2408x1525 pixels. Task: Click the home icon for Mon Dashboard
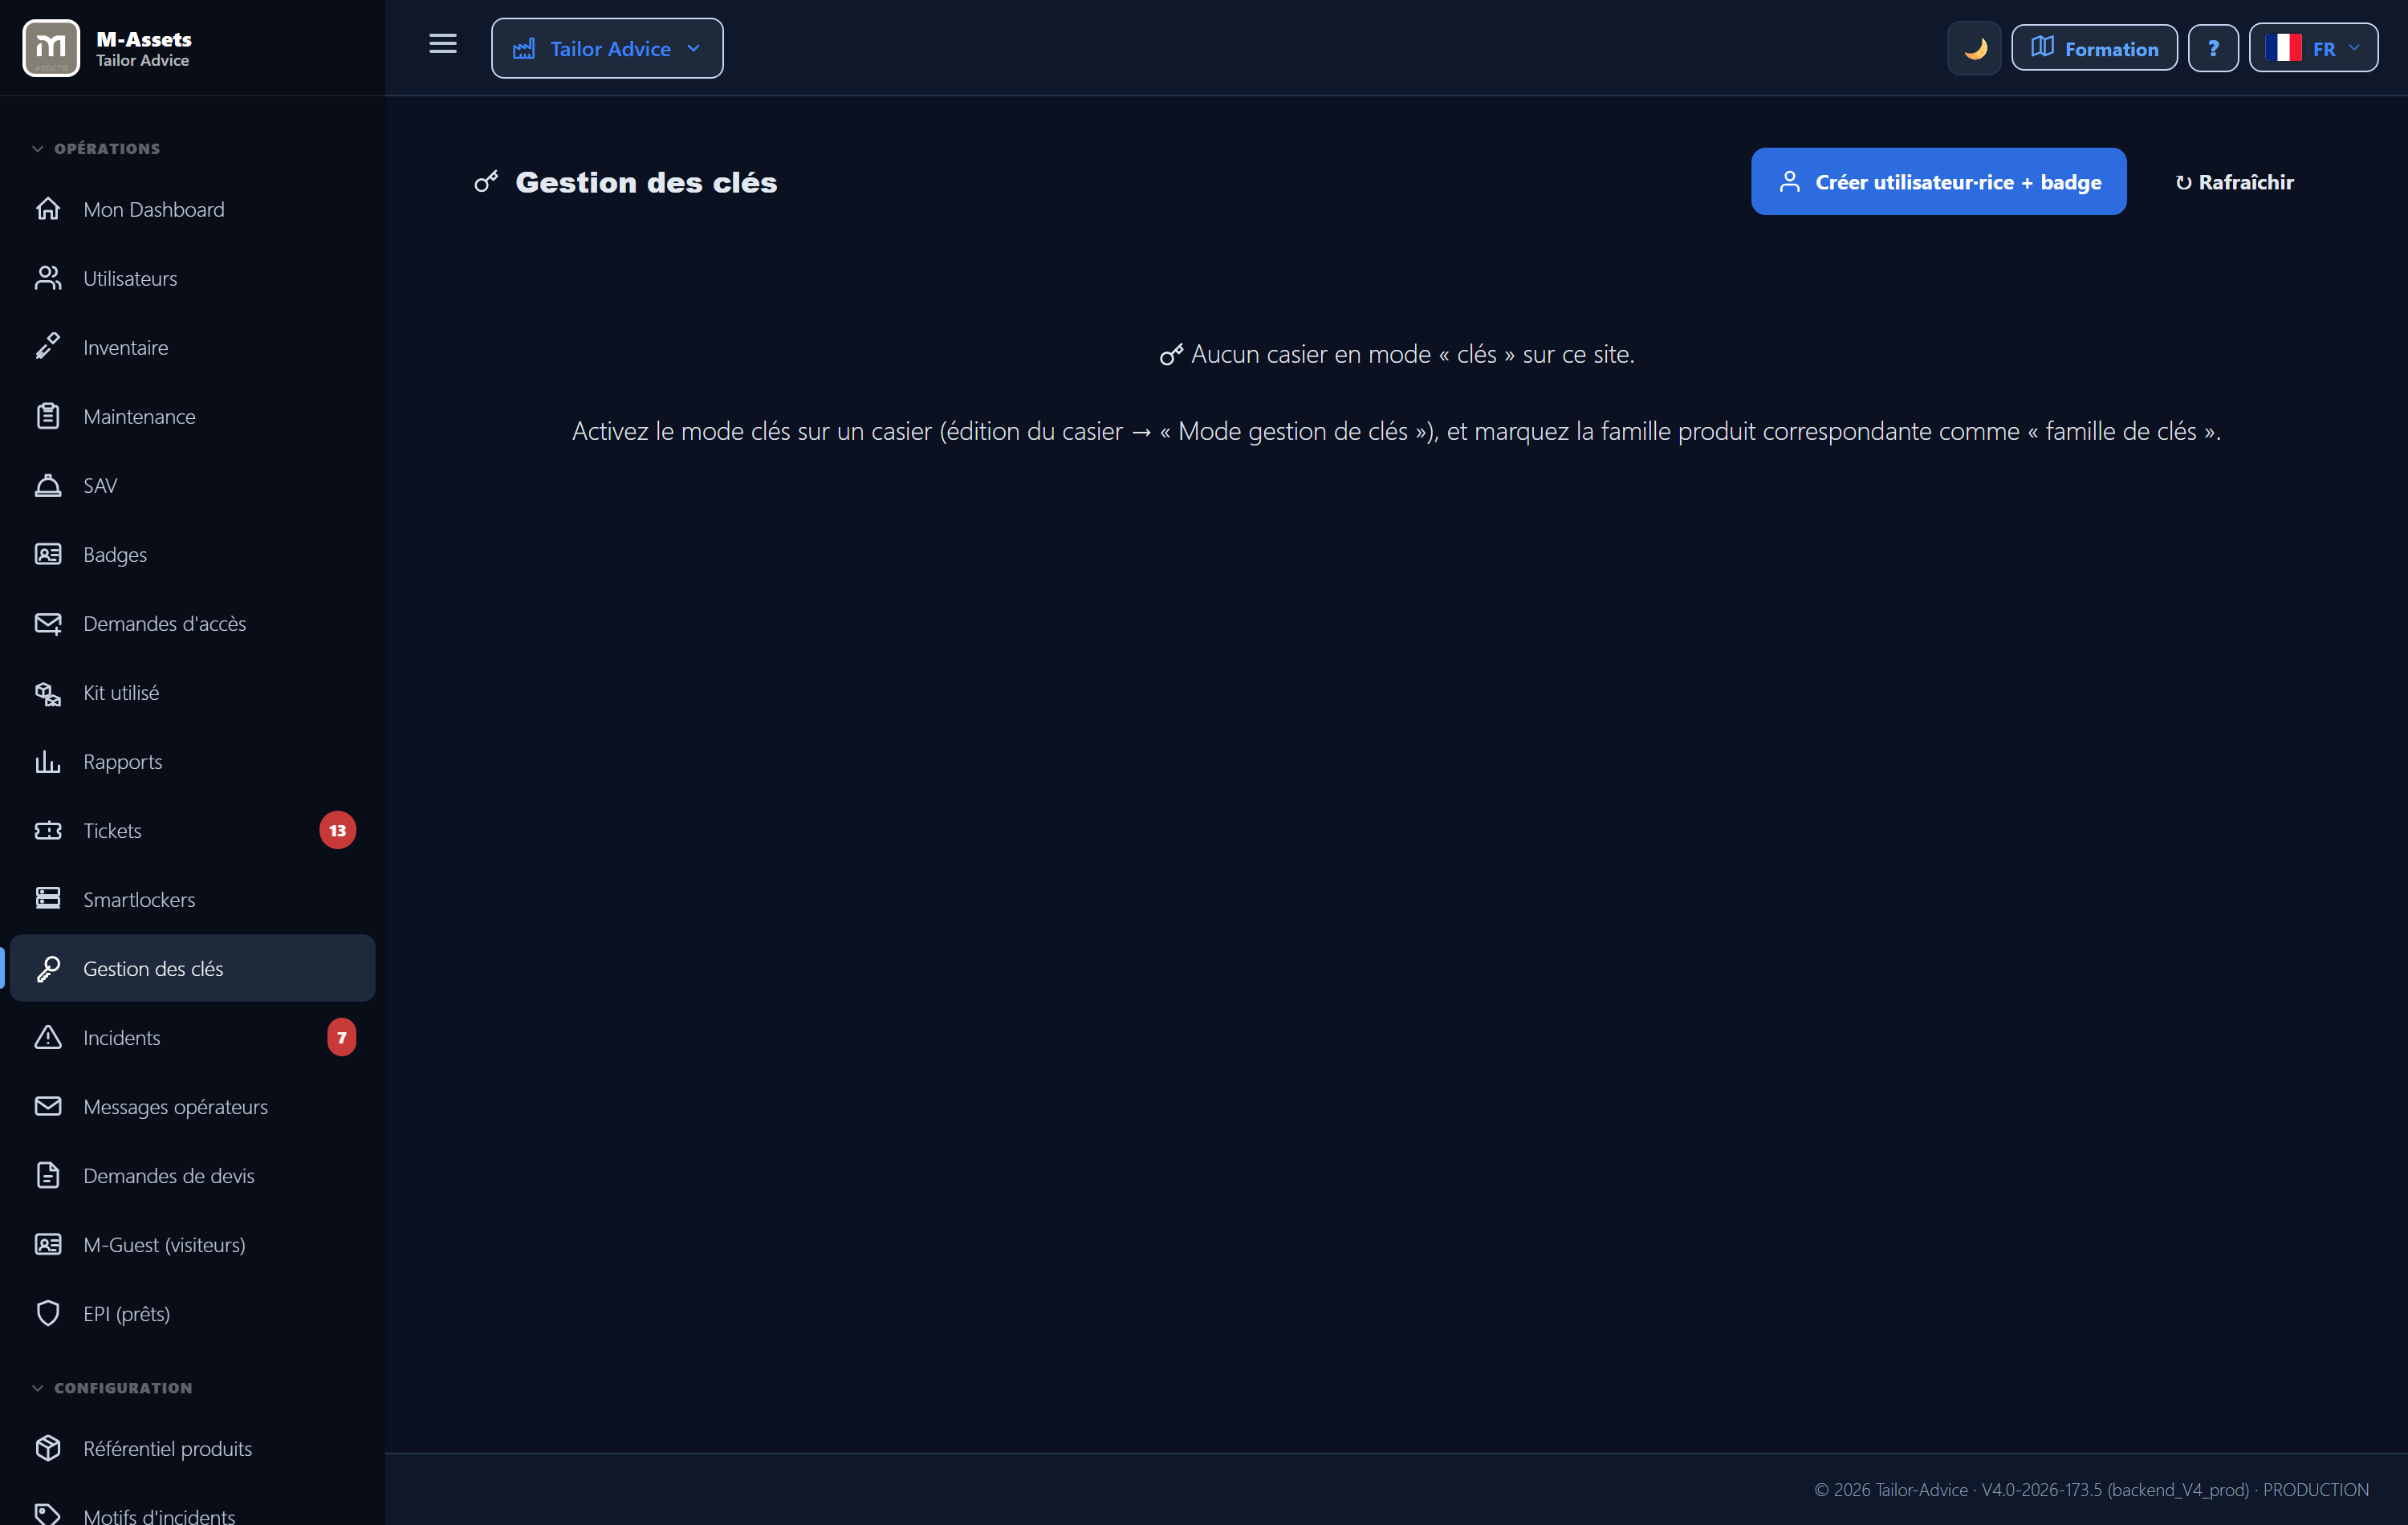[x=48, y=209]
